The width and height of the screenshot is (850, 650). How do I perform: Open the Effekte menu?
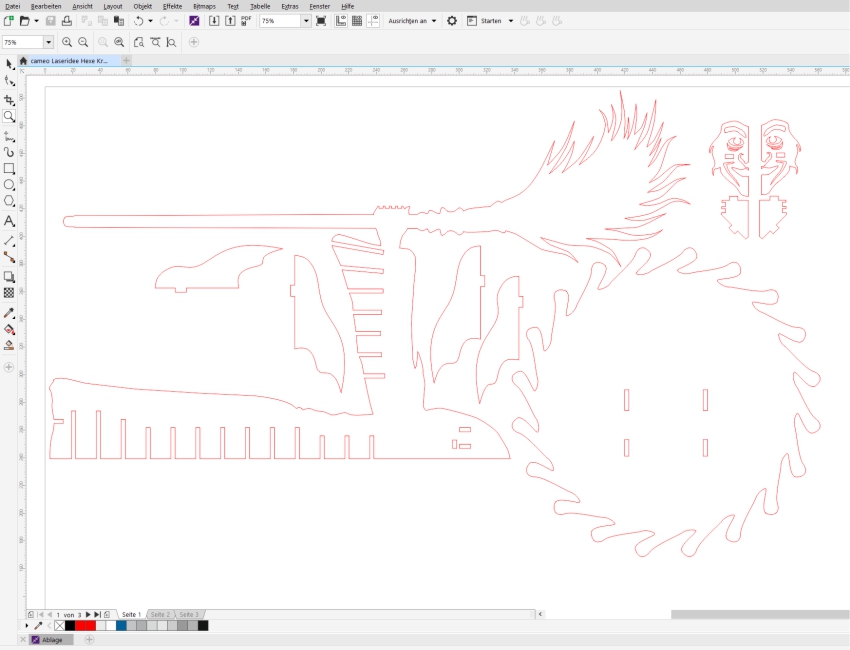(172, 6)
